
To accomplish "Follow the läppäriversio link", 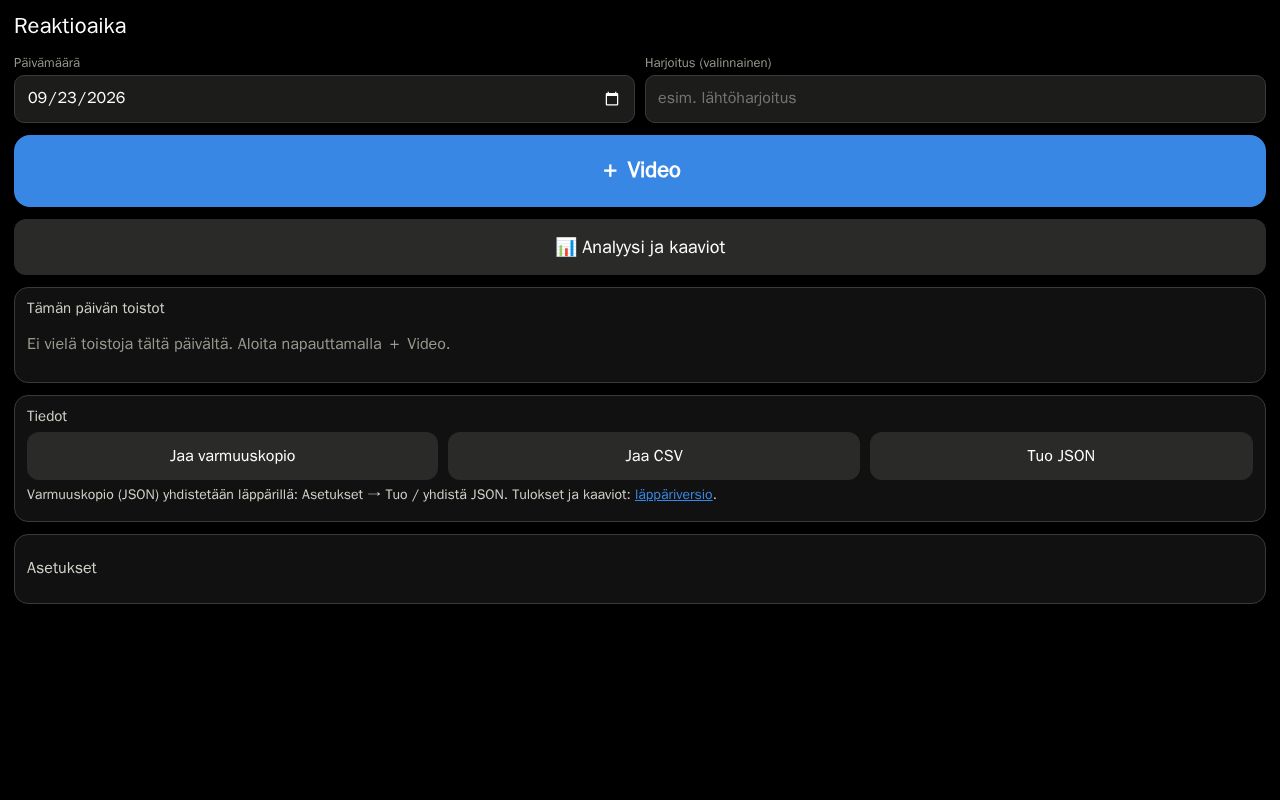I will [x=674, y=494].
